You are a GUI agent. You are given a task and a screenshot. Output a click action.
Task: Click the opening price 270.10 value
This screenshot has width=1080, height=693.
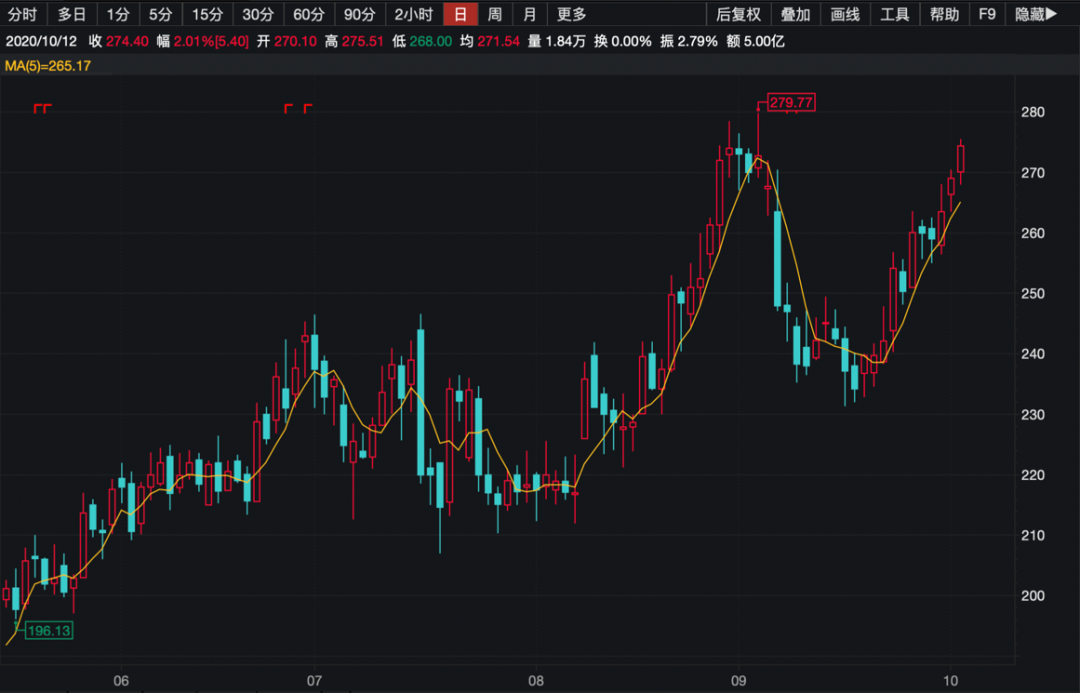point(295,41)
